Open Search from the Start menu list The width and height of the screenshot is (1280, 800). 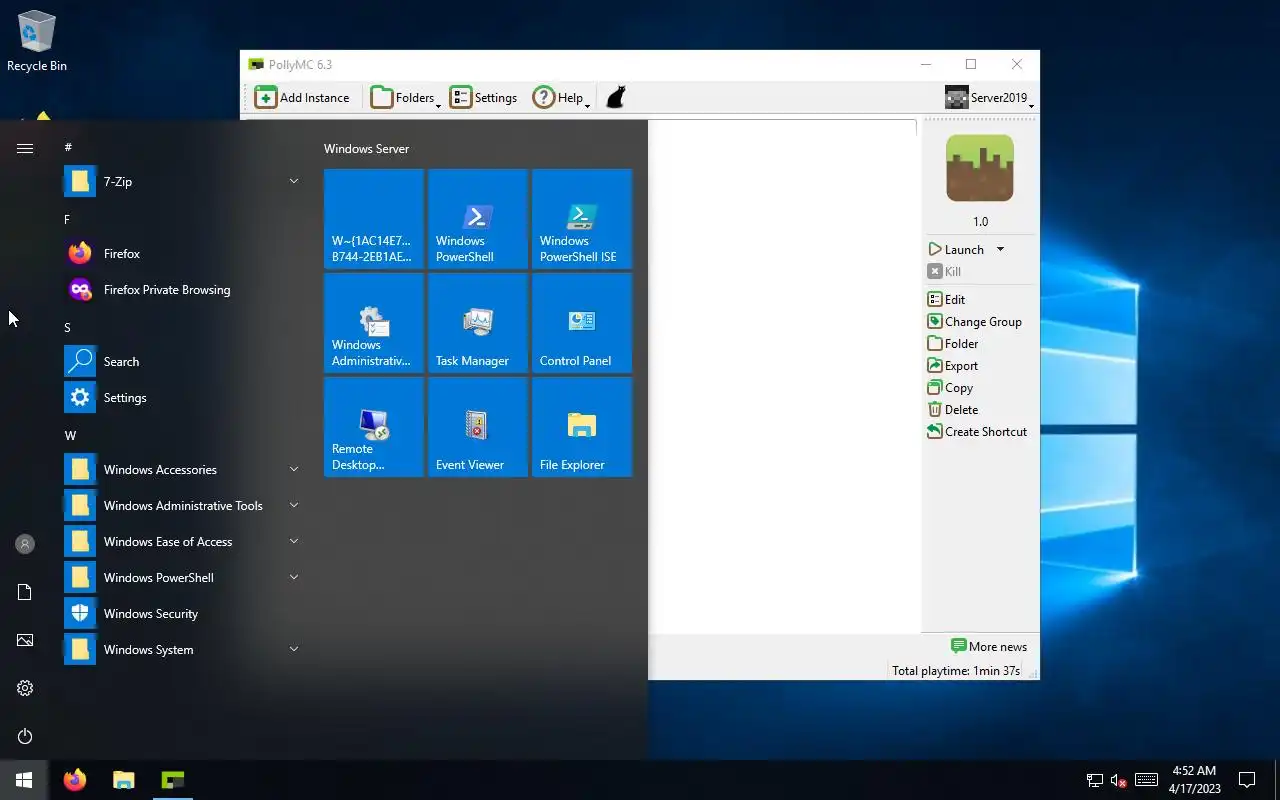pyautogui.click(x=184, y=361)
